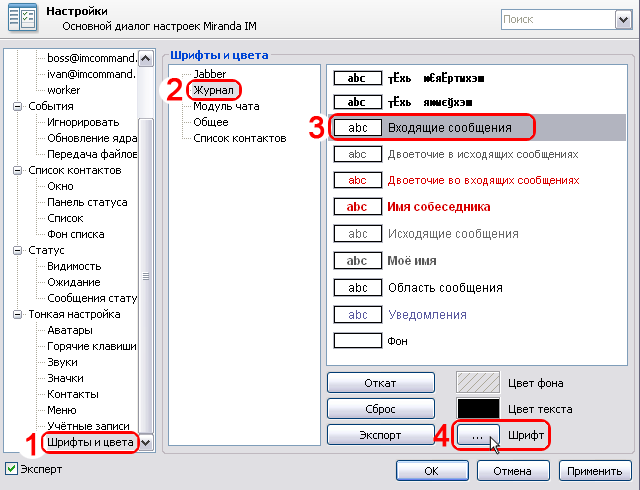Click the empty preview box for Фон

(x=357, y=341)
